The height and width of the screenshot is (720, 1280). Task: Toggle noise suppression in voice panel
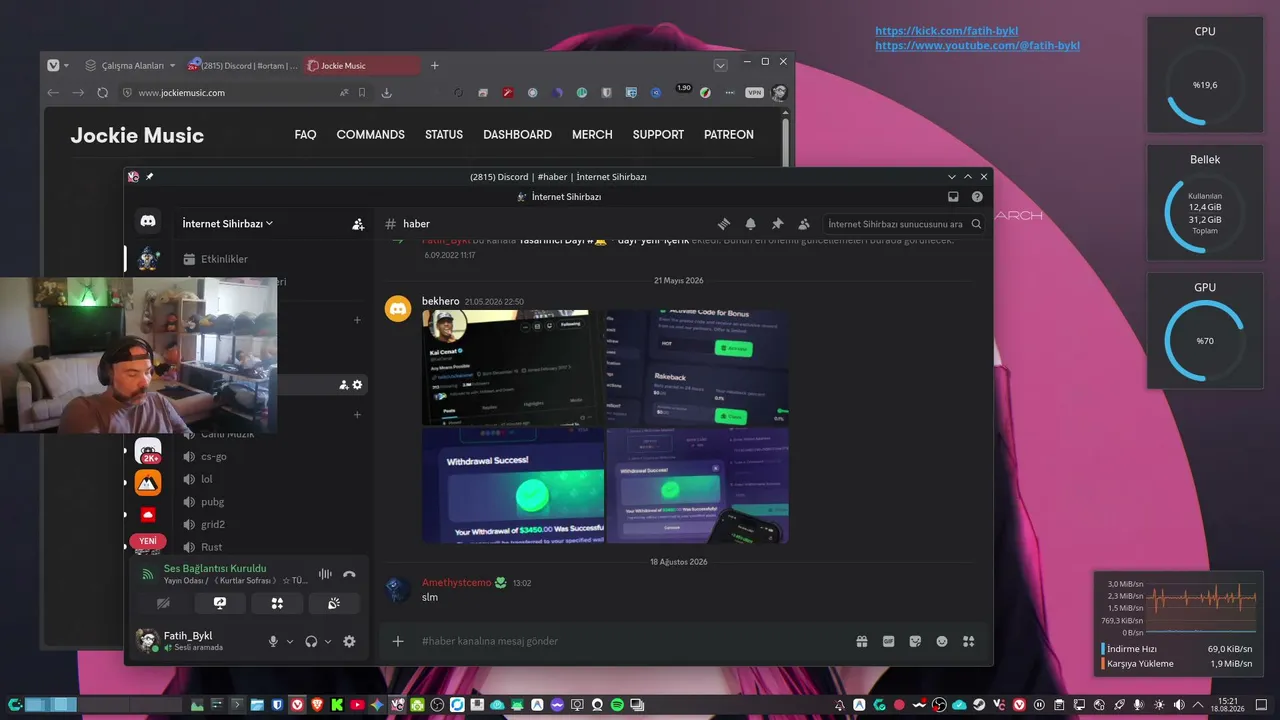325,574
